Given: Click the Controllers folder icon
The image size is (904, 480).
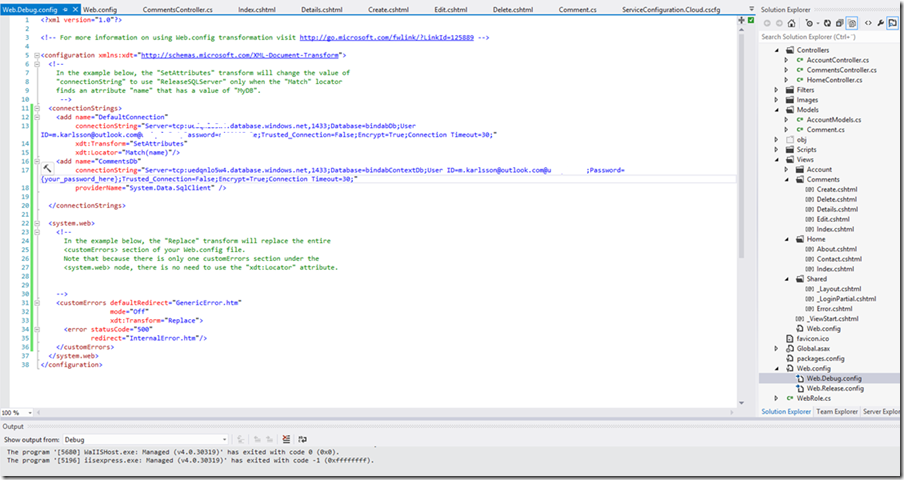Looking at the screenshot, I should coord(790,50).
